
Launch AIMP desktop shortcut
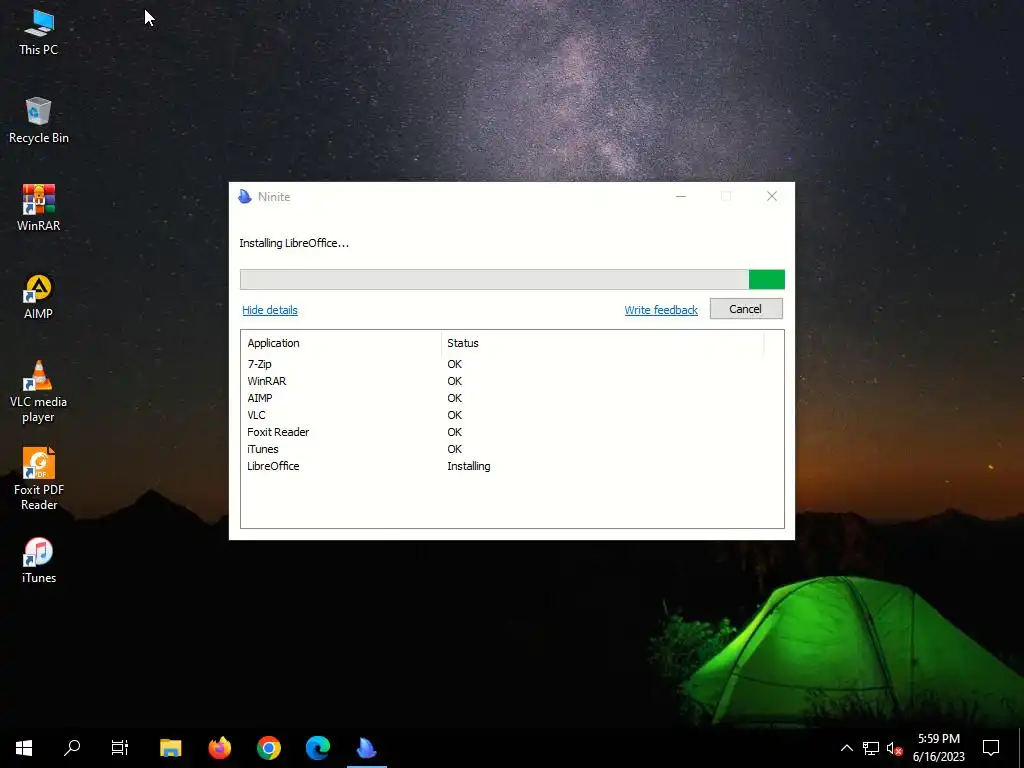(x=39, y=297)
